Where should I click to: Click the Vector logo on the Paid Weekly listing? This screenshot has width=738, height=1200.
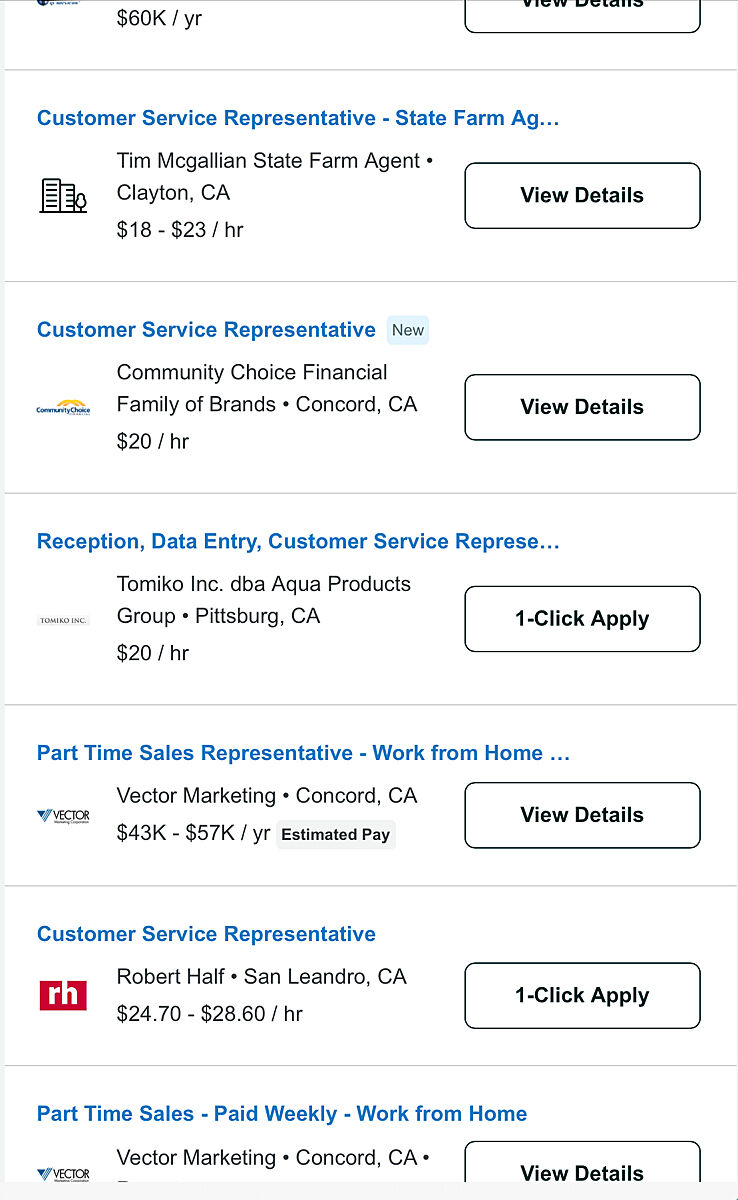point(63,1174)
